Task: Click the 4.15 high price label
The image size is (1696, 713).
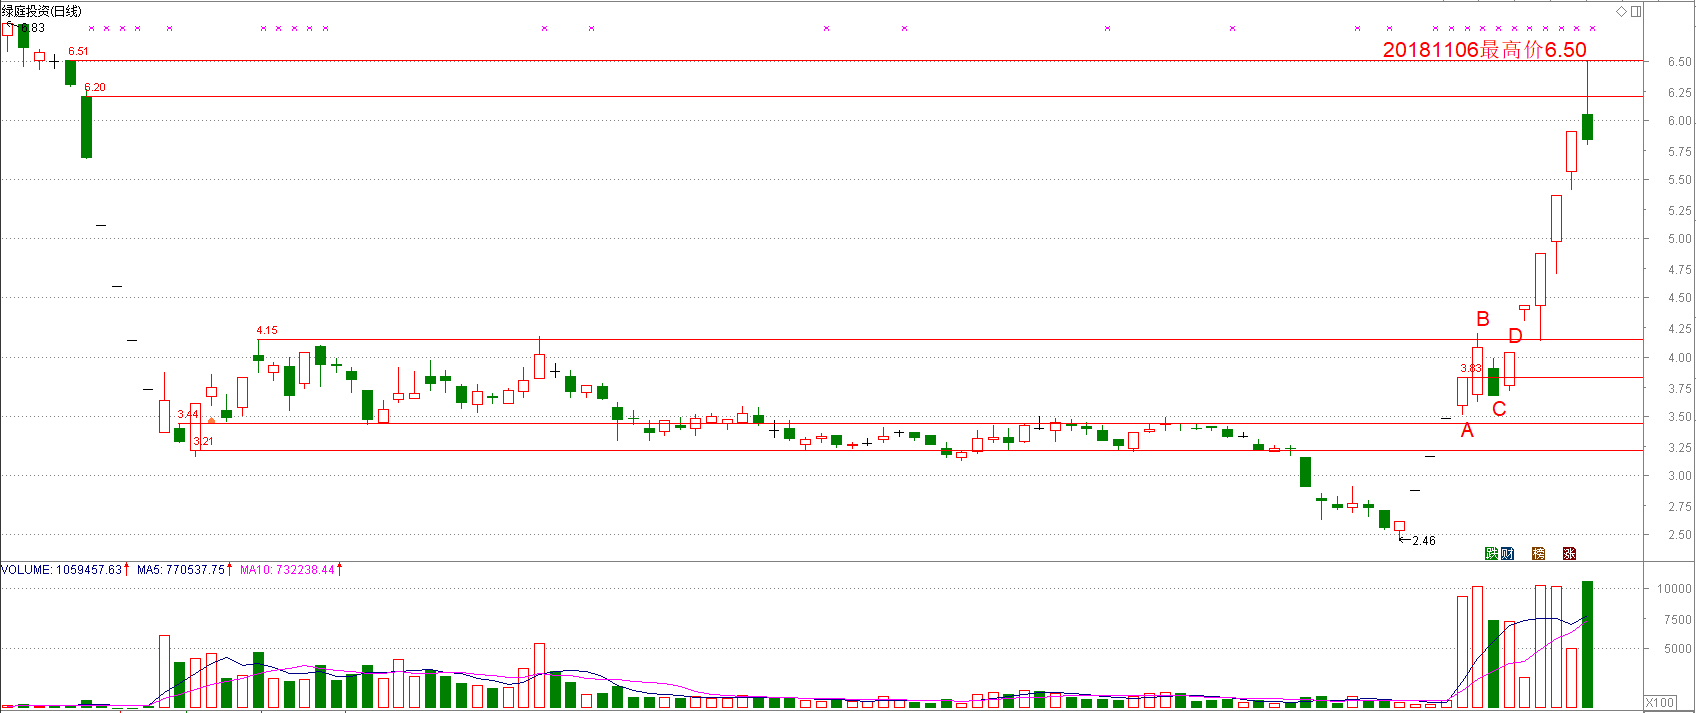Action: click(267, 330)
